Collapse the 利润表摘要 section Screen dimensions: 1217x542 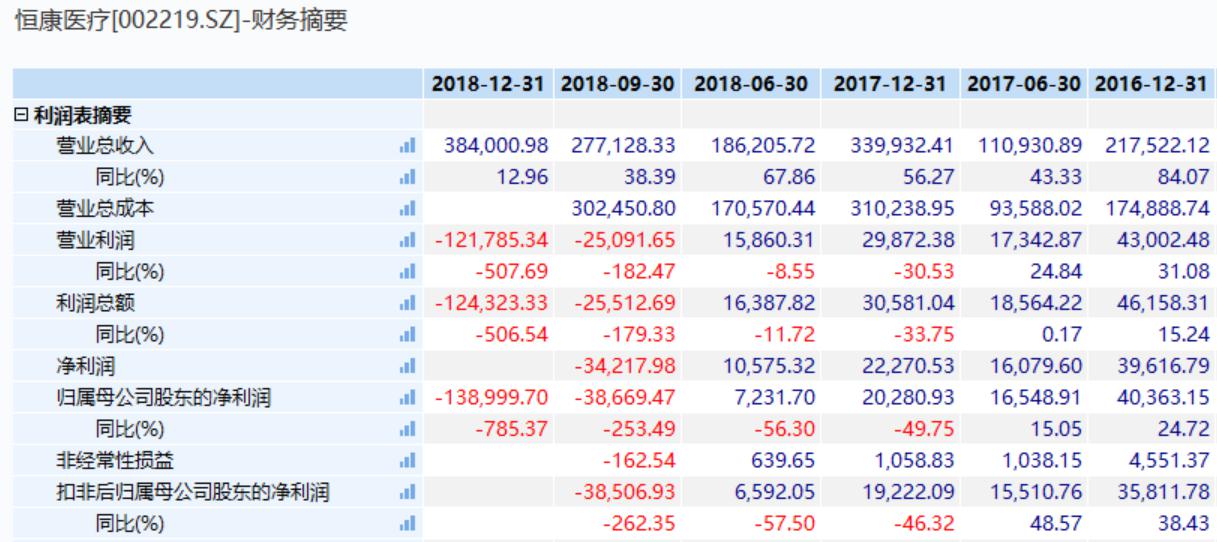coord(19,116)
